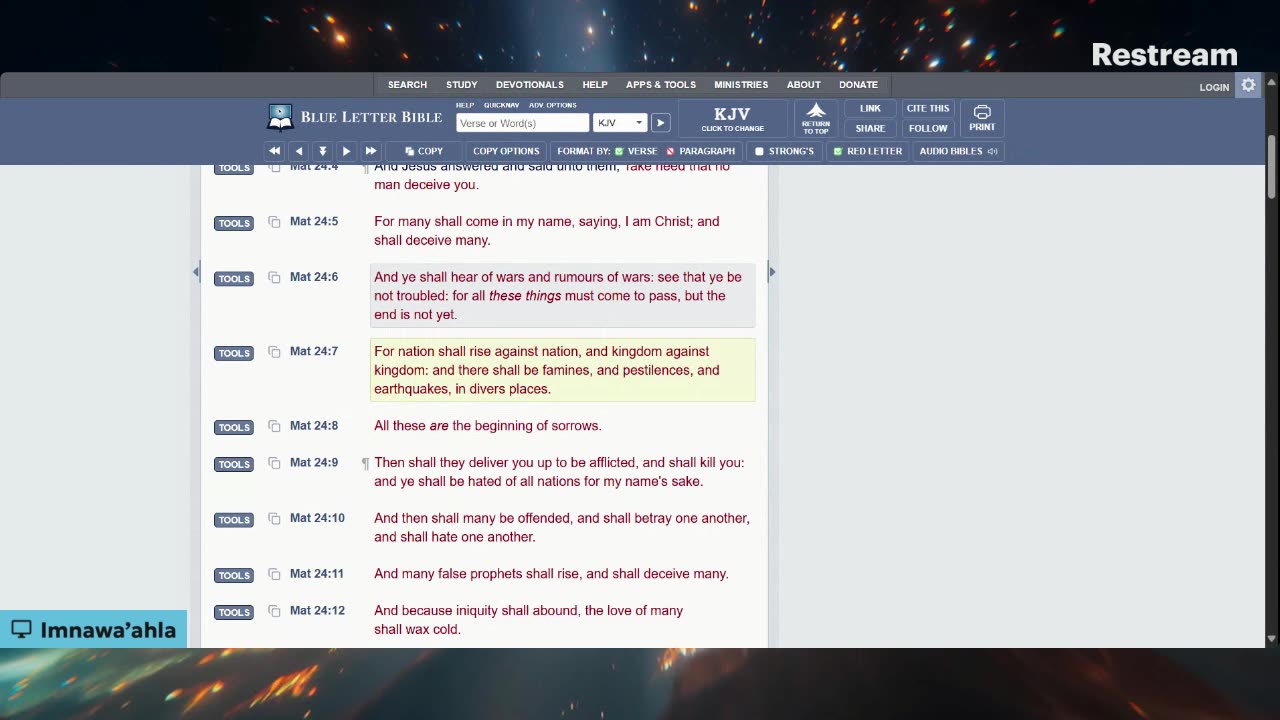Click the Copy toolbar button
The image size is (1280, 720).
(x=424, y=151)
